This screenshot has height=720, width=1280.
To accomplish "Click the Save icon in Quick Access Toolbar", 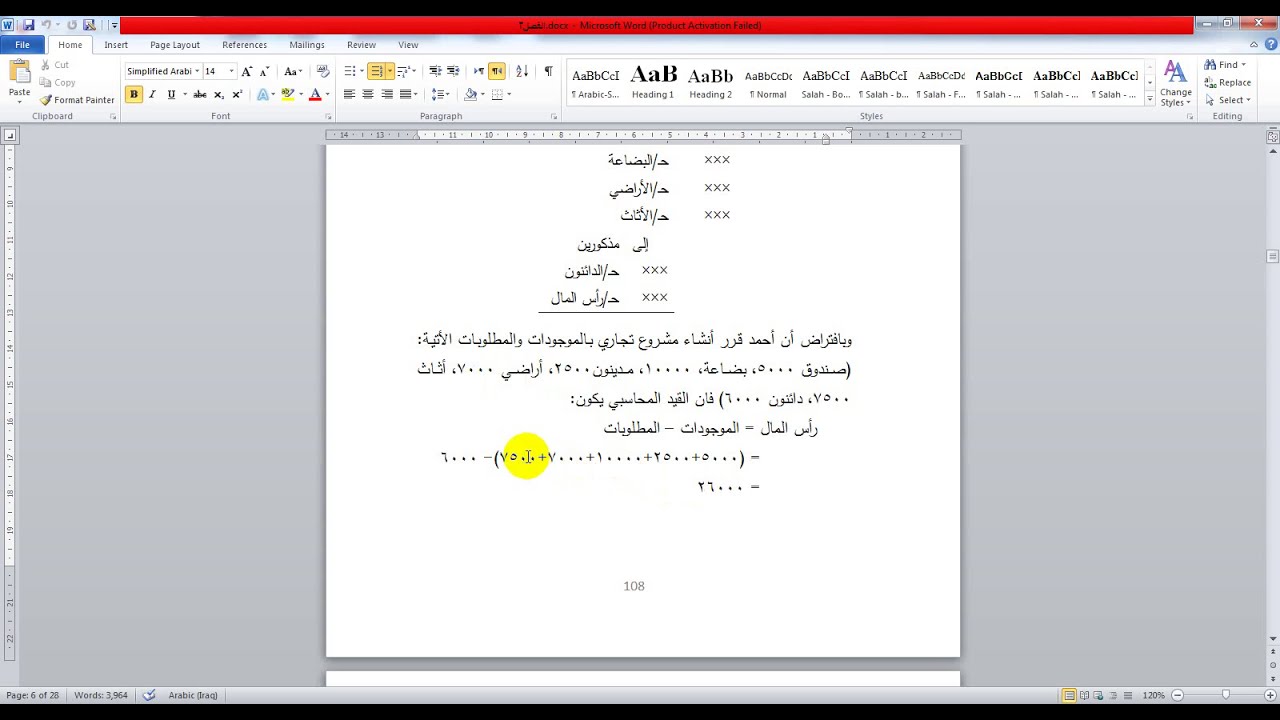I will (x=29, y=25).
